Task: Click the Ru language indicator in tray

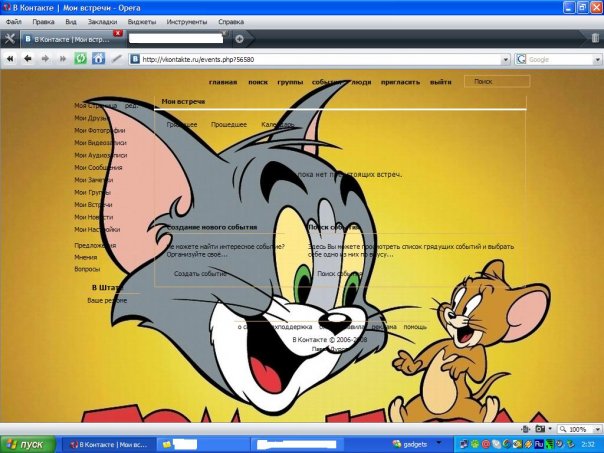Action: click(539, 444)
